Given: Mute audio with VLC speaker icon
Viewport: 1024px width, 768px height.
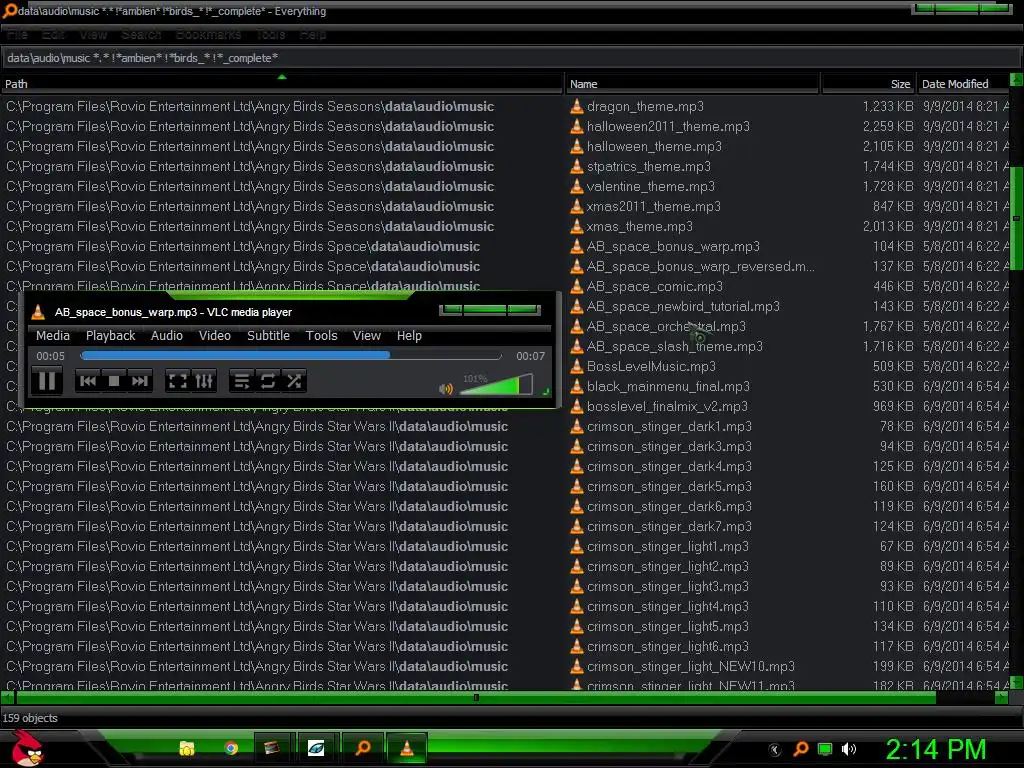Looking at the screenshot, I should point(445,389).
